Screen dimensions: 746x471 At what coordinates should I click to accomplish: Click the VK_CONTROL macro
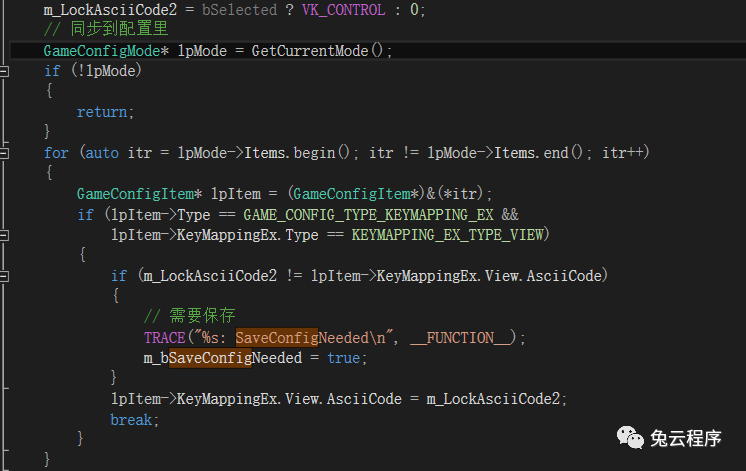pos(343,10)
